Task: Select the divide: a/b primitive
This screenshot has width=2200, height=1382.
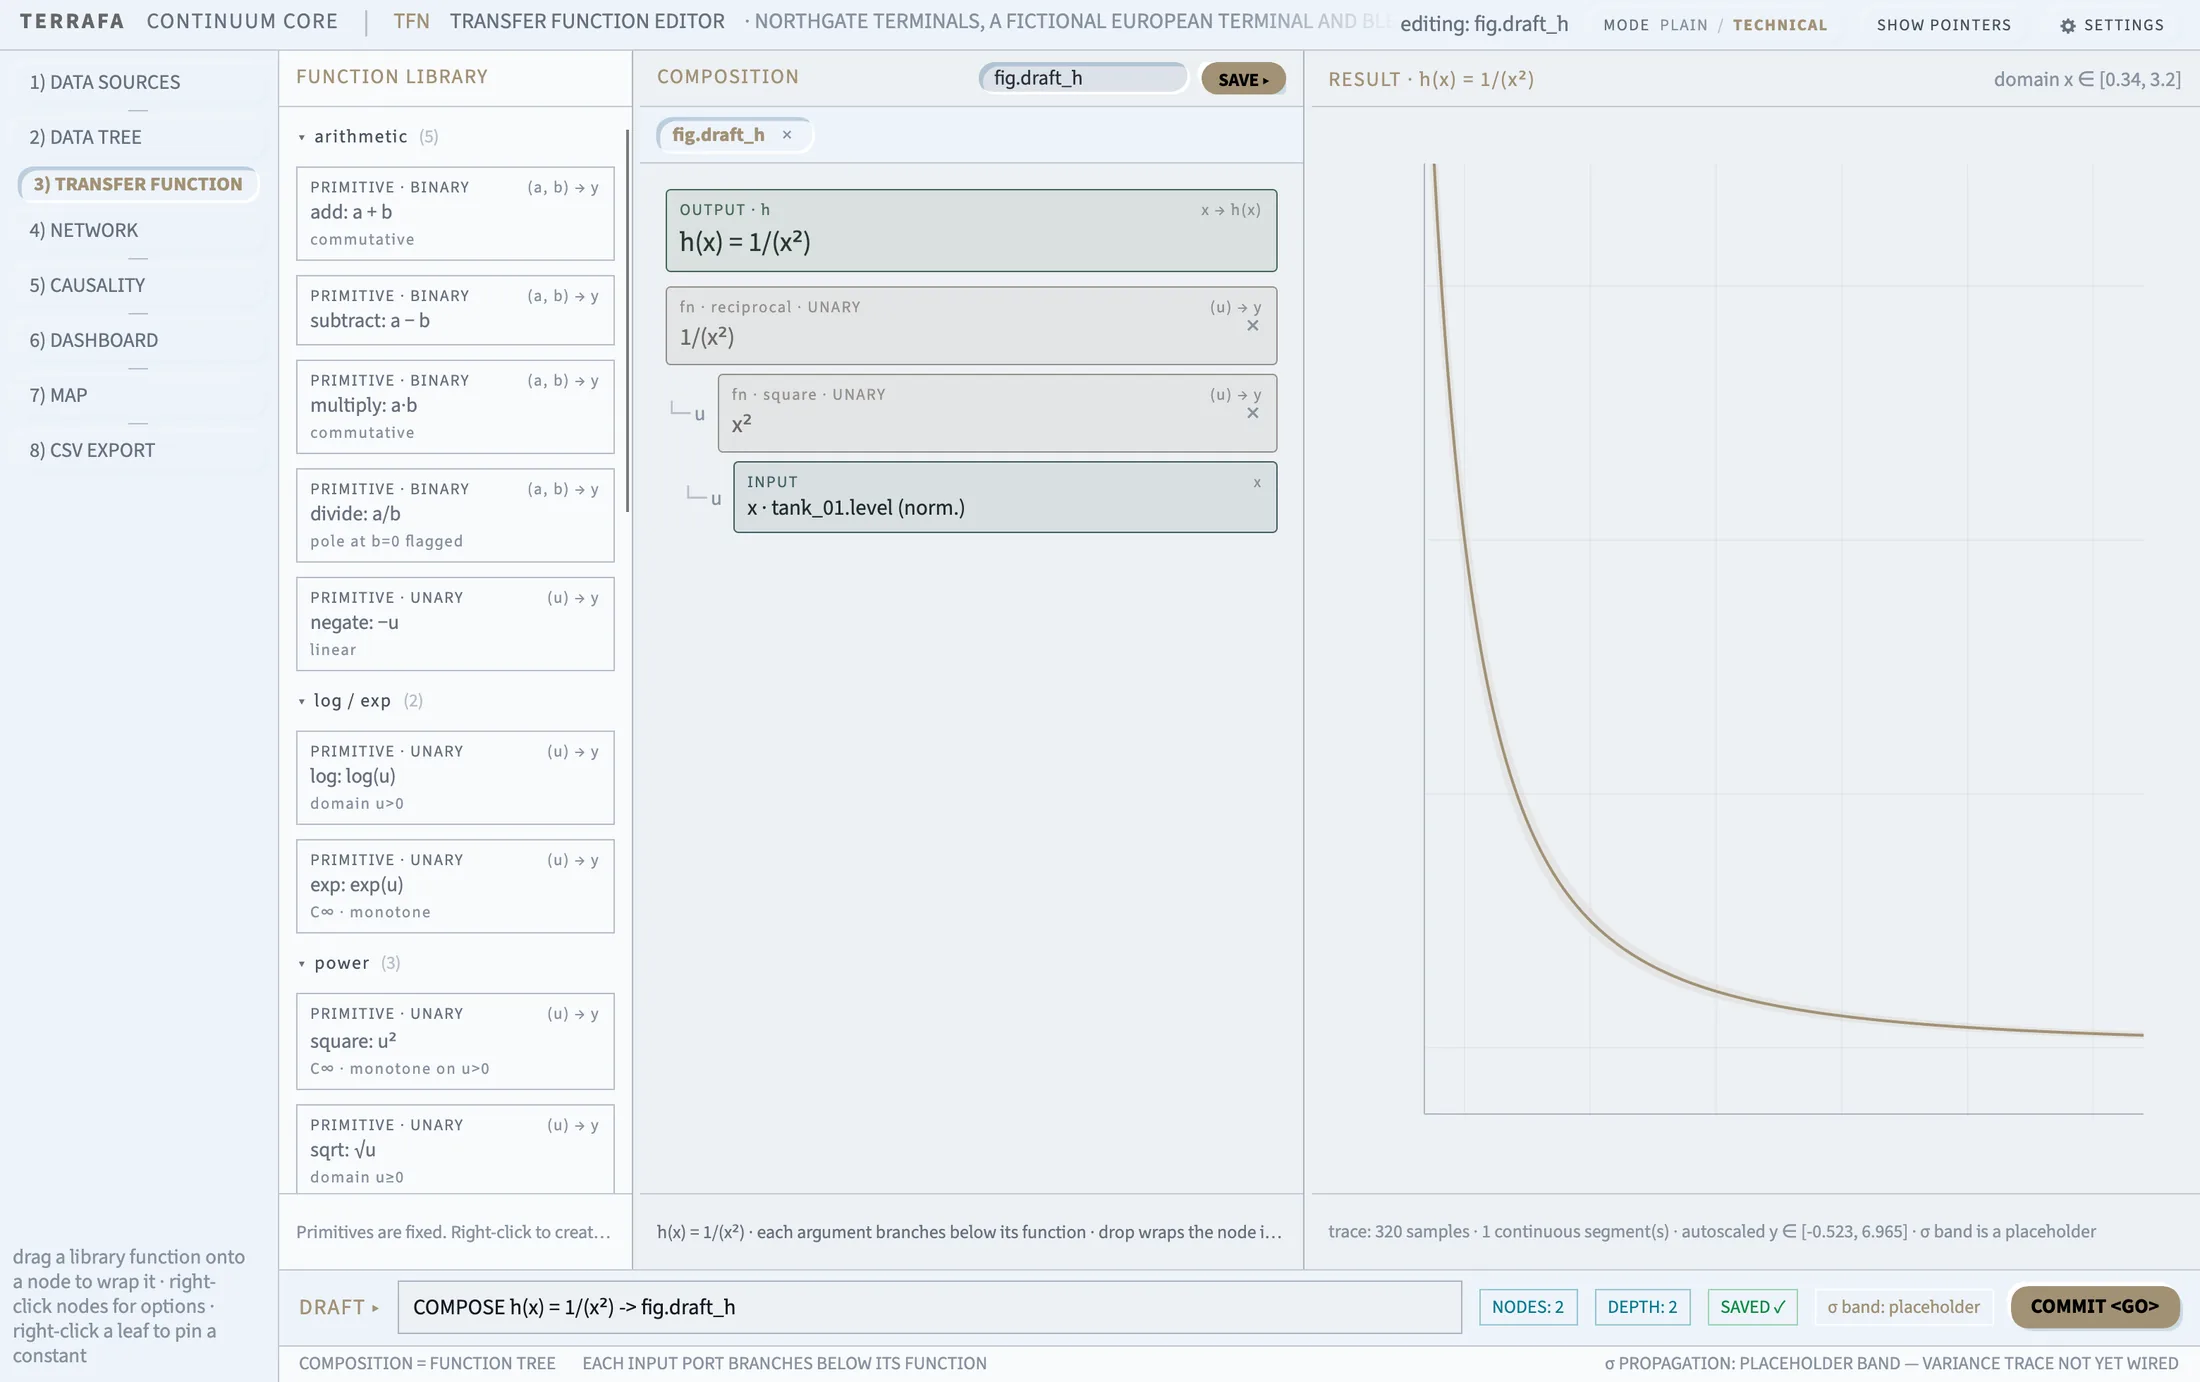Action: 455,515
